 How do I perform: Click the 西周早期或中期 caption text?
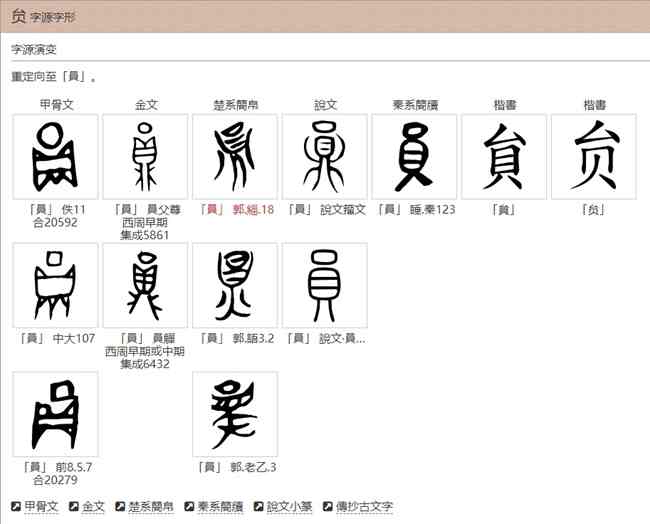click(145, 352)
